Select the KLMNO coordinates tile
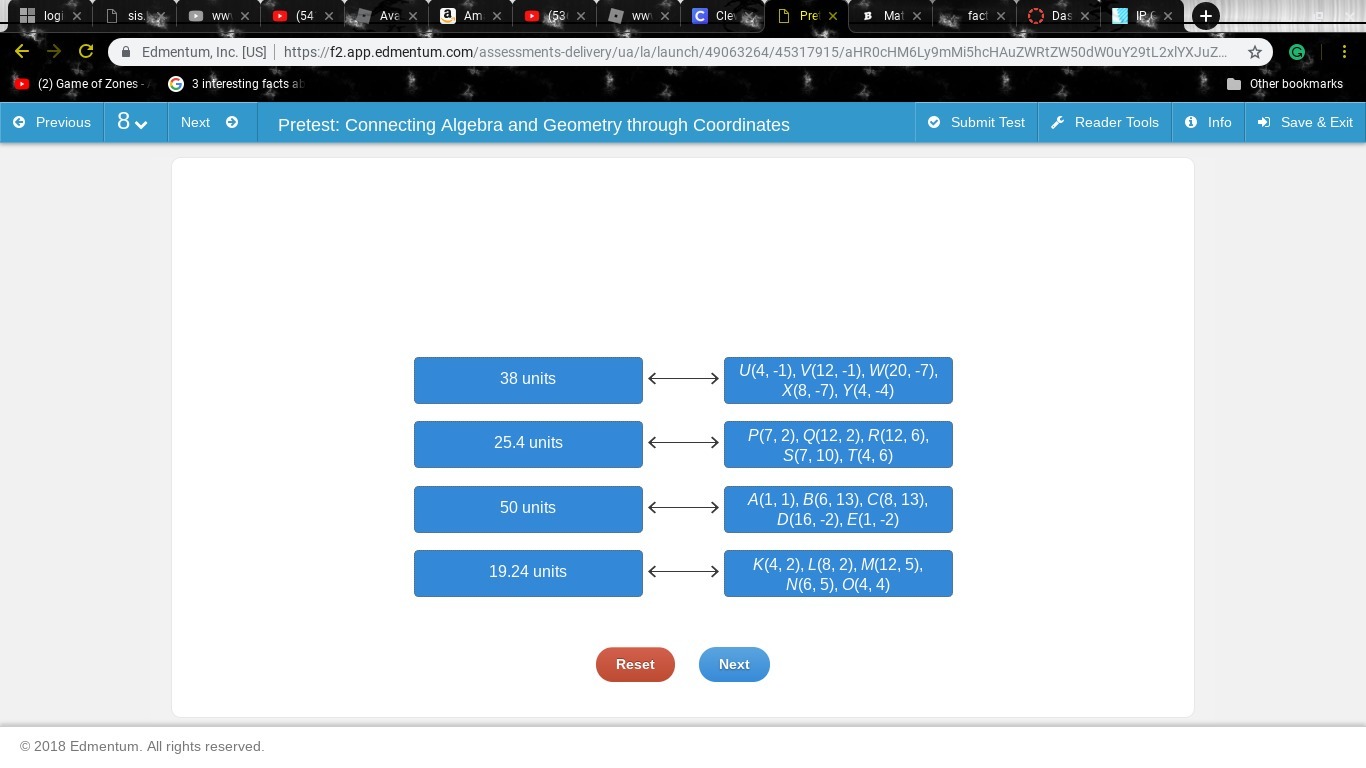Viewport: 1366px width, 768px height. point(838,573)
